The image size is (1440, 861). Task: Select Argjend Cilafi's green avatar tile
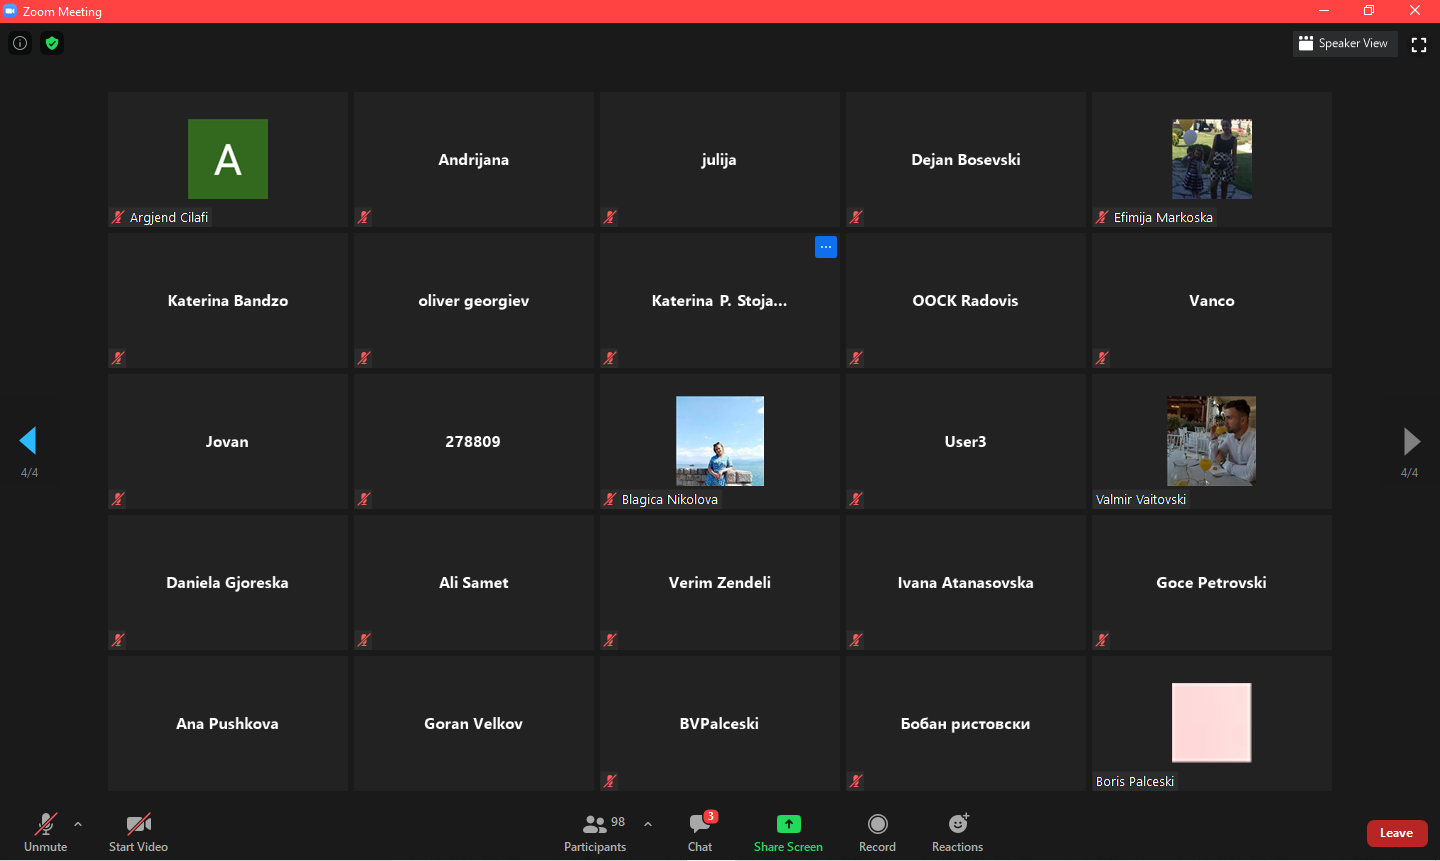tap(228, 159)
